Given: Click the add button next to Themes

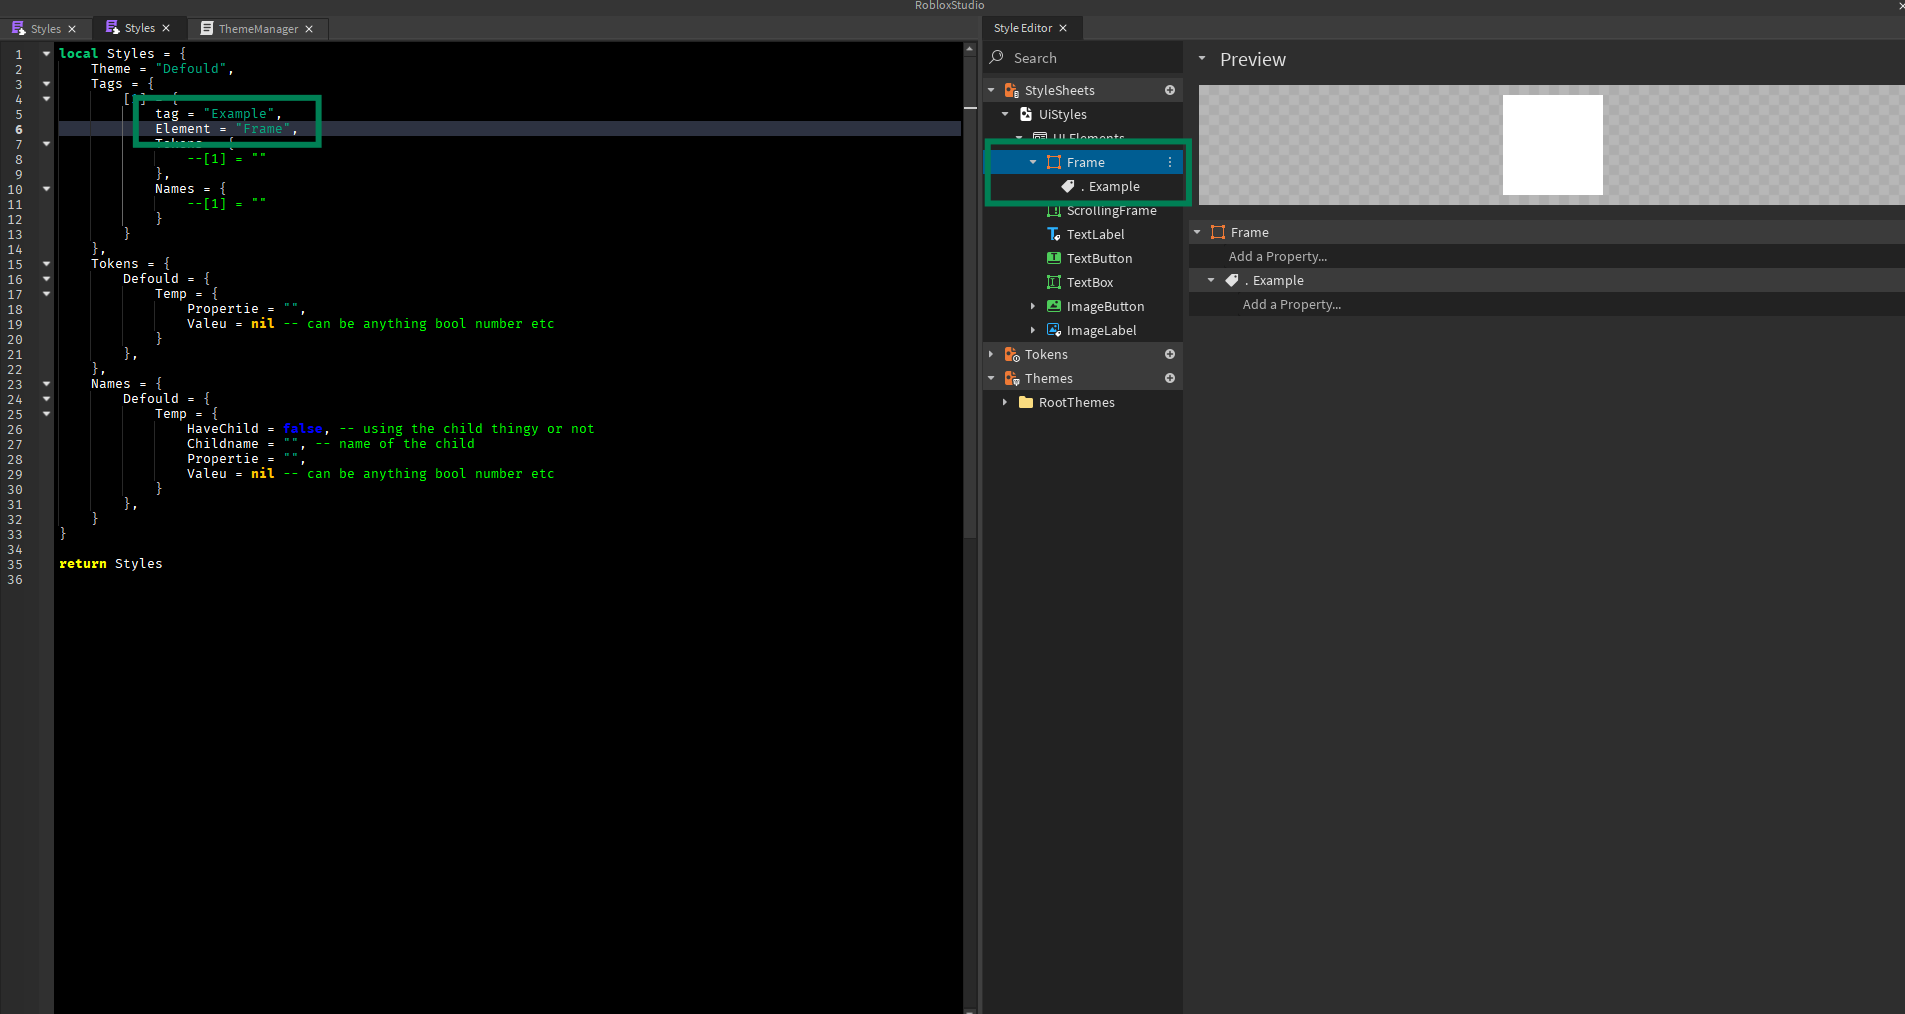Looking at the screenshot, I should [x=1169, y=378].
